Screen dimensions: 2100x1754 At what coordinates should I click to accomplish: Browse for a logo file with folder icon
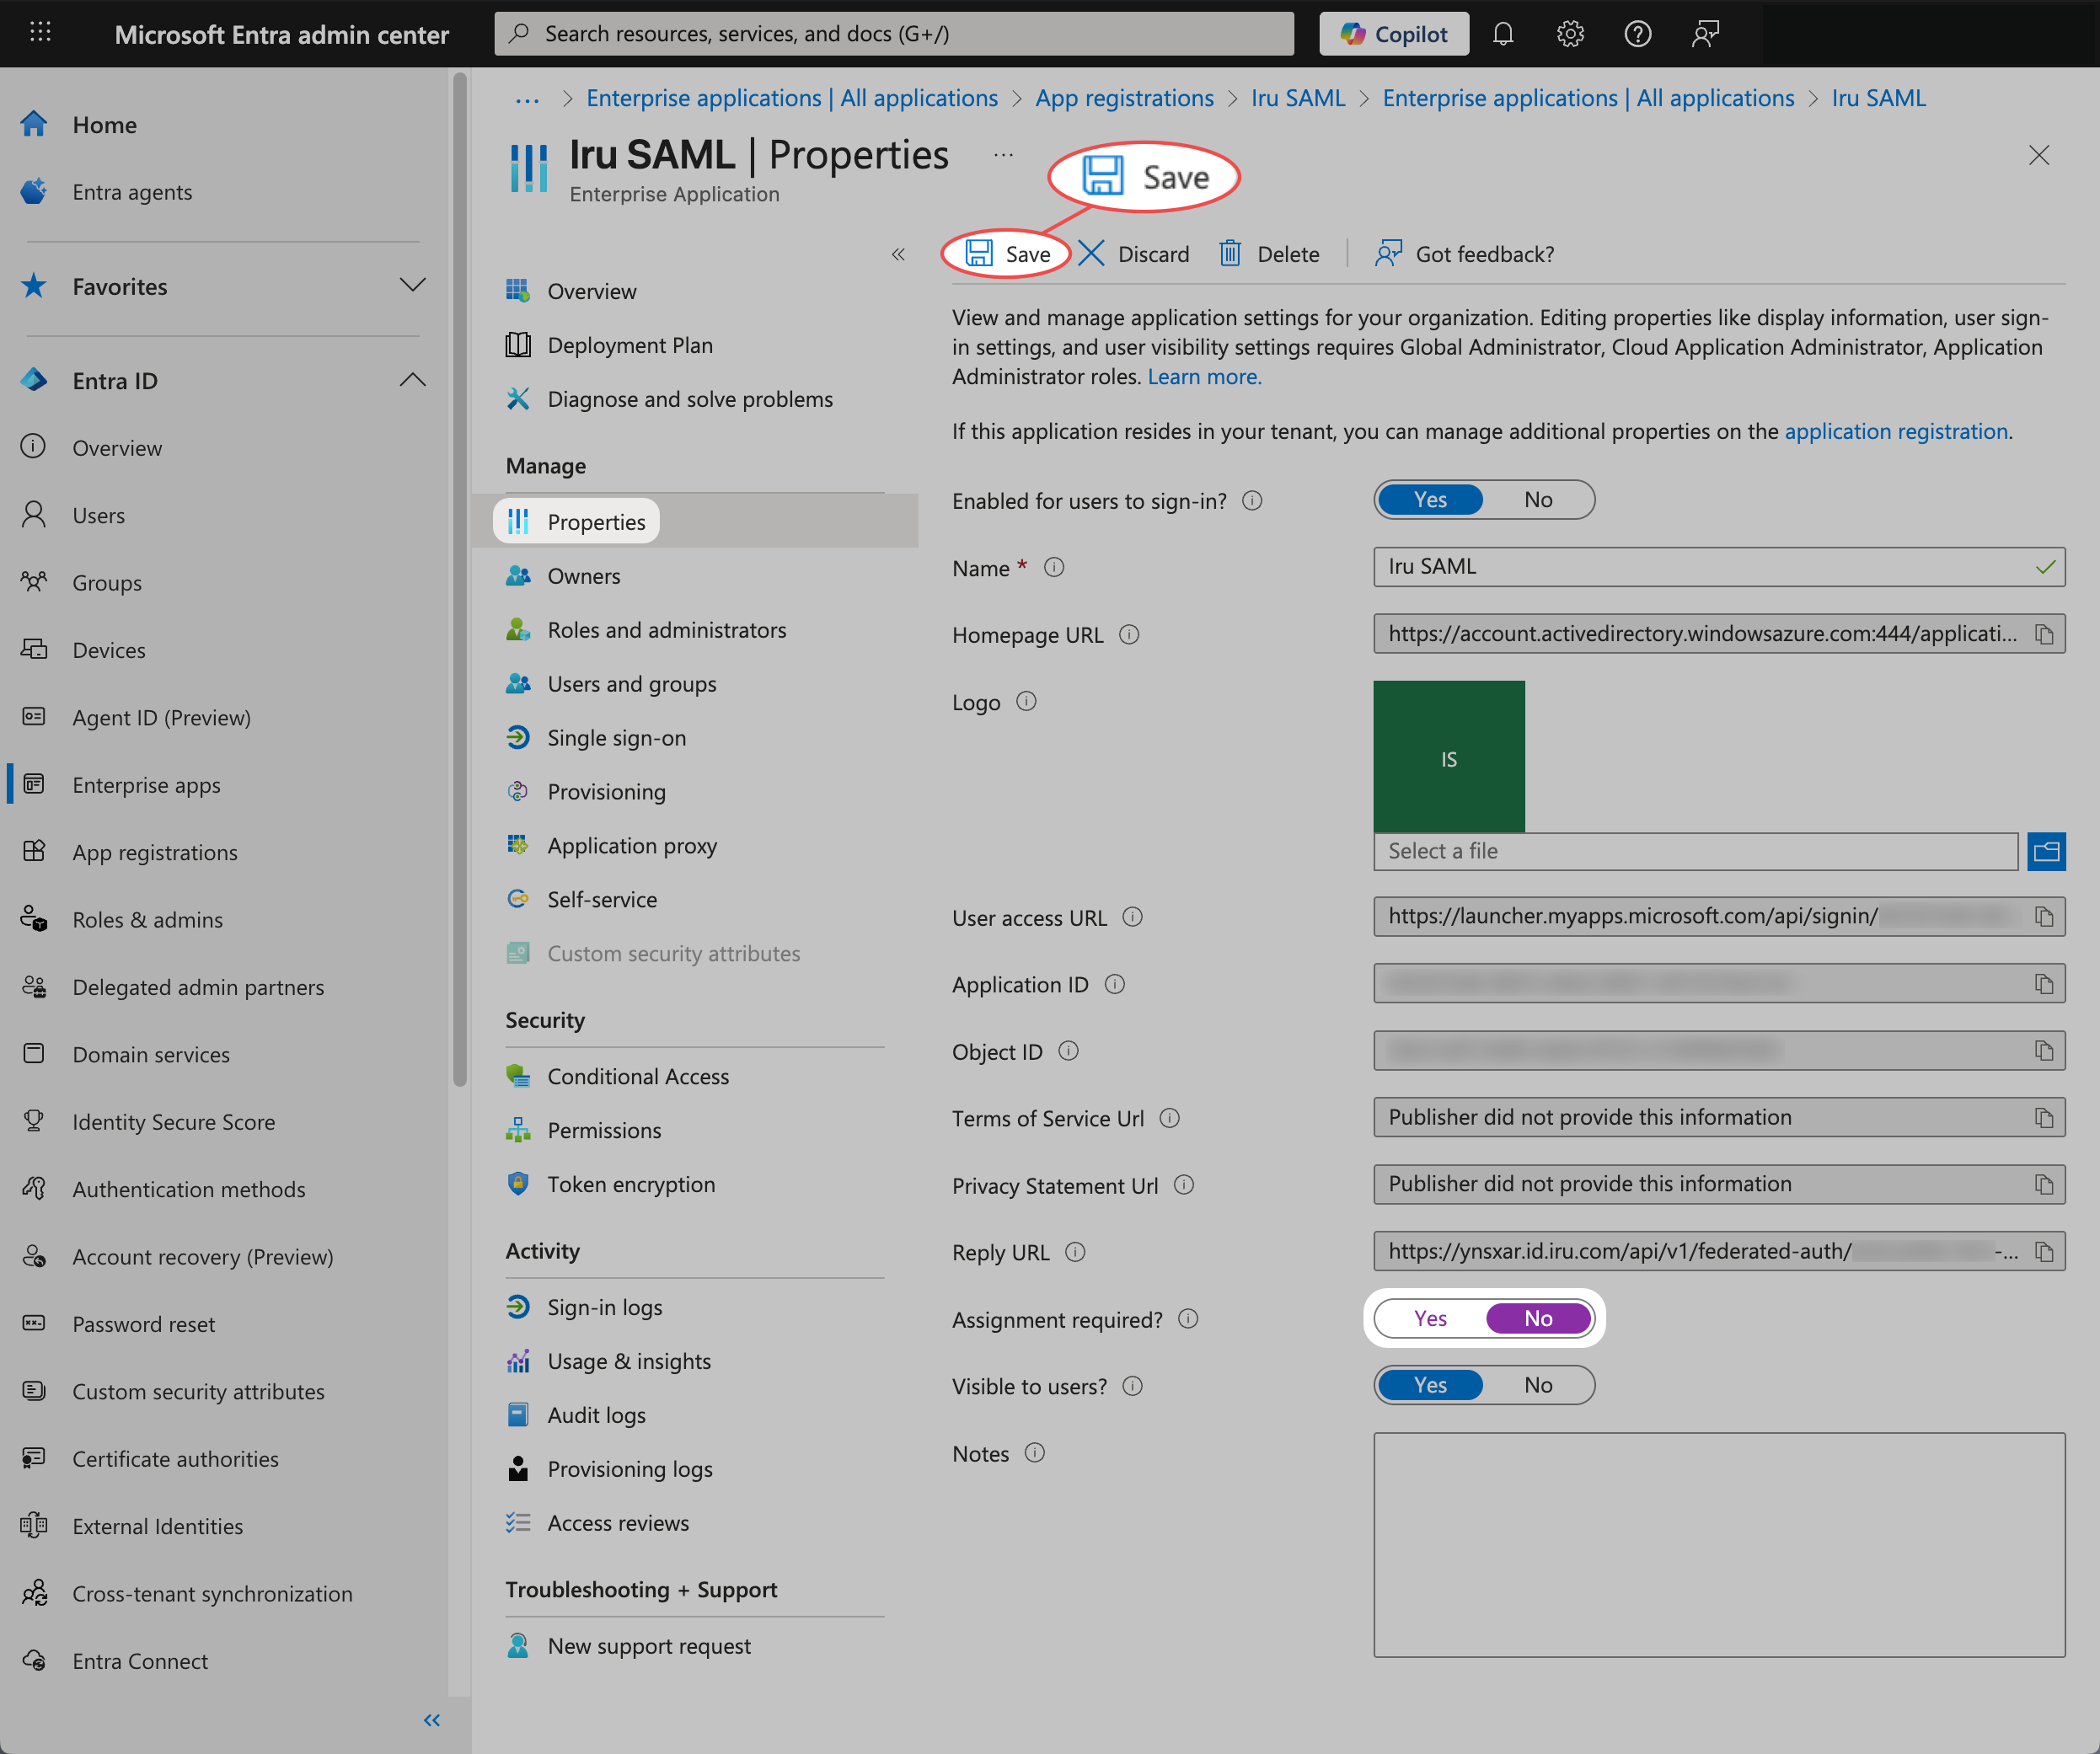click(x=2046, y=851)
